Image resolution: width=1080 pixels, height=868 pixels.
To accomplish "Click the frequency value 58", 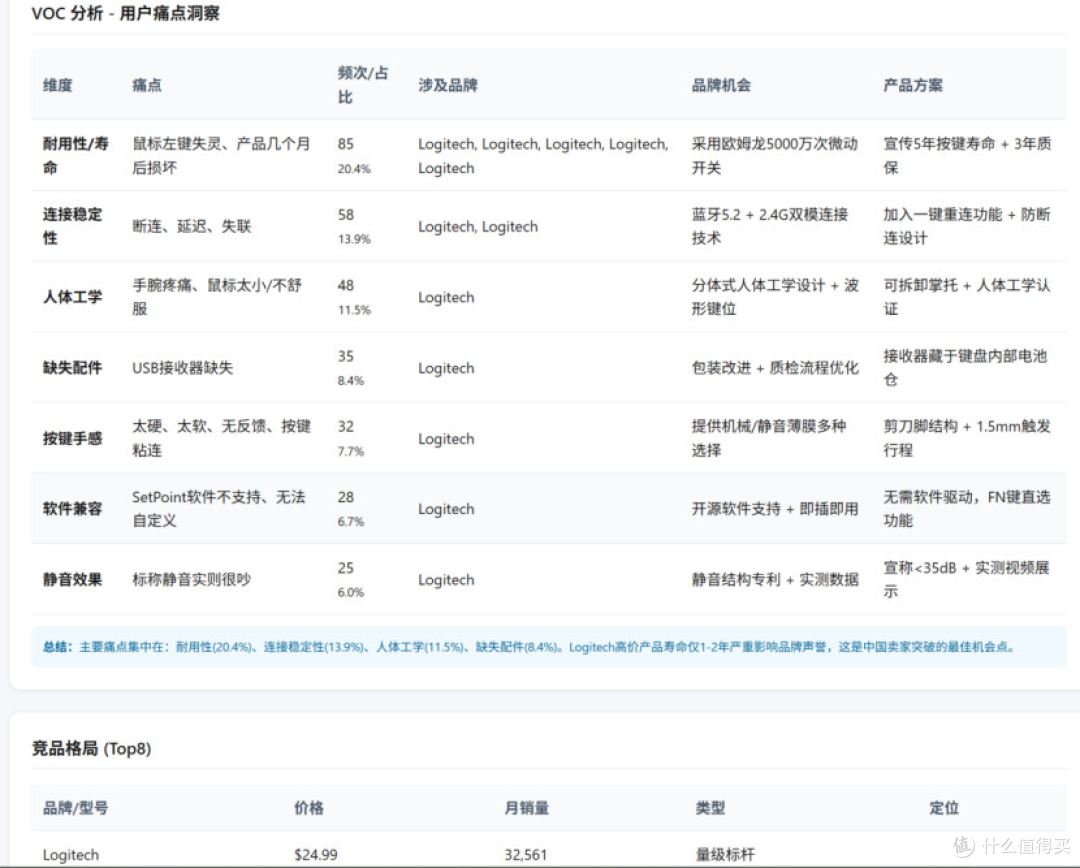I will coord(346,215).
